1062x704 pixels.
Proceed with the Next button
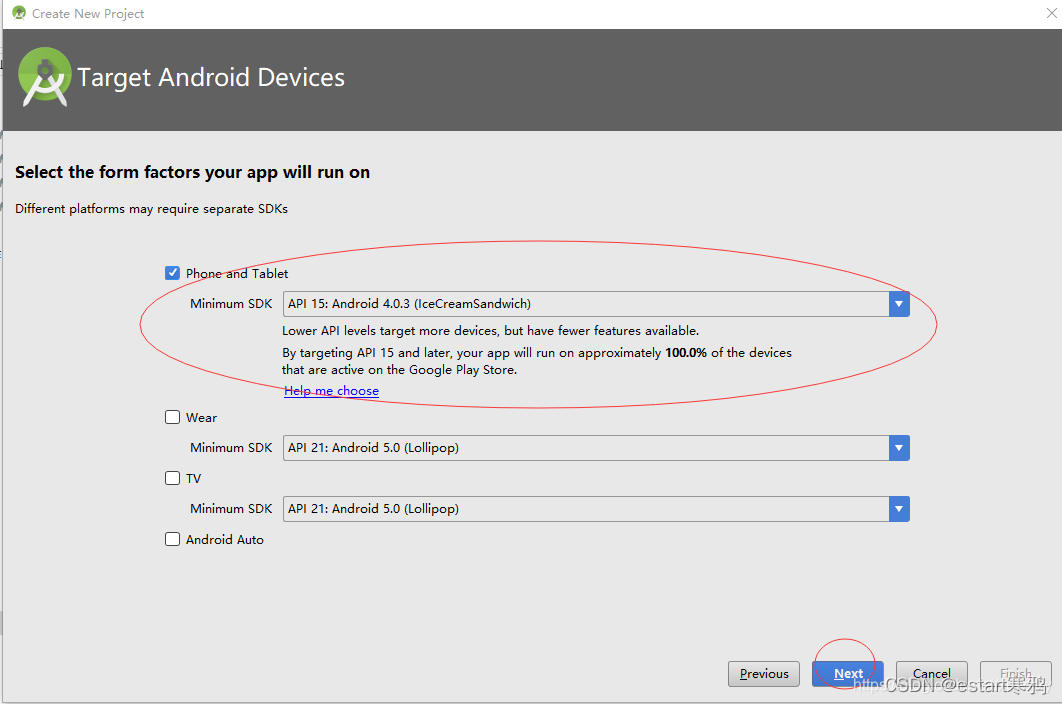[848, 674]
